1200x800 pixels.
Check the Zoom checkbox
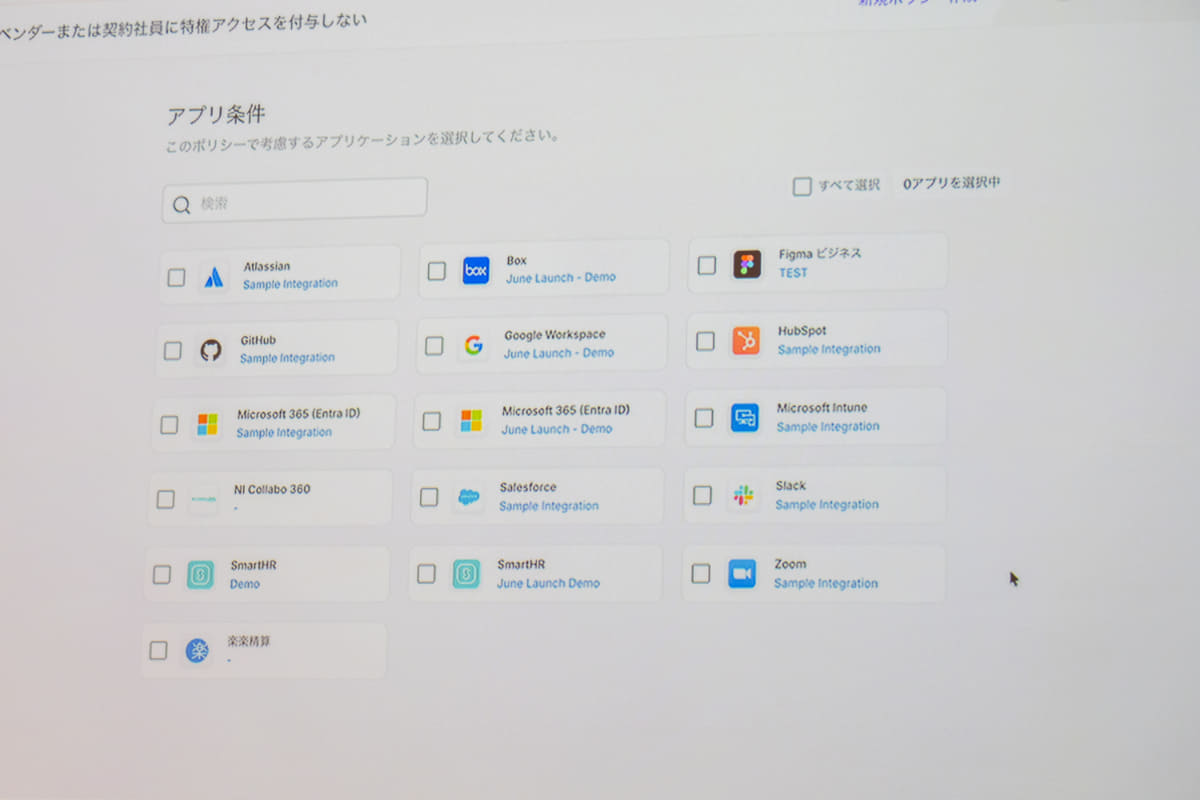pos(701,573)
